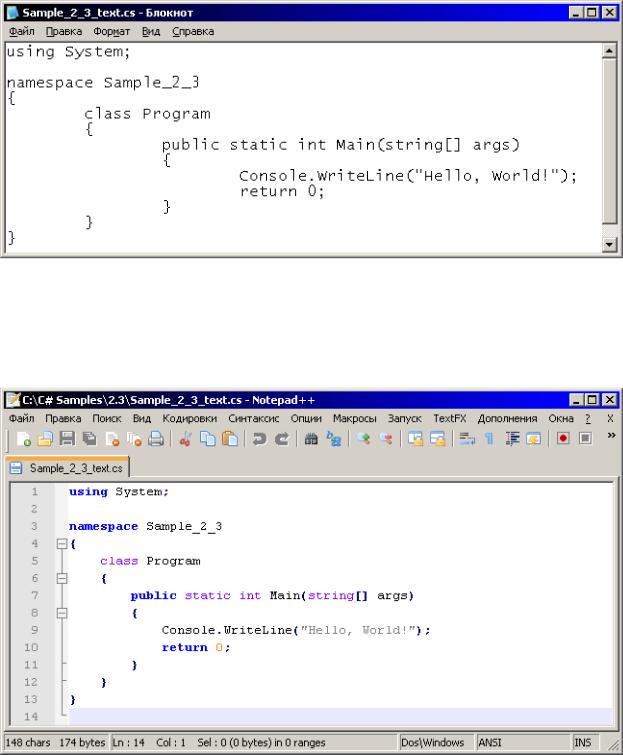Open the Окна menu
This screenshot has width=623, height=755.
[x=561, y=418]
